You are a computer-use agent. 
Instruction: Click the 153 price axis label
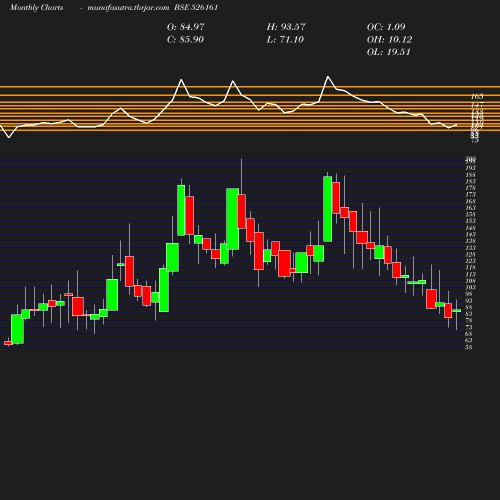pyautogui.click(x=471, y=221)
